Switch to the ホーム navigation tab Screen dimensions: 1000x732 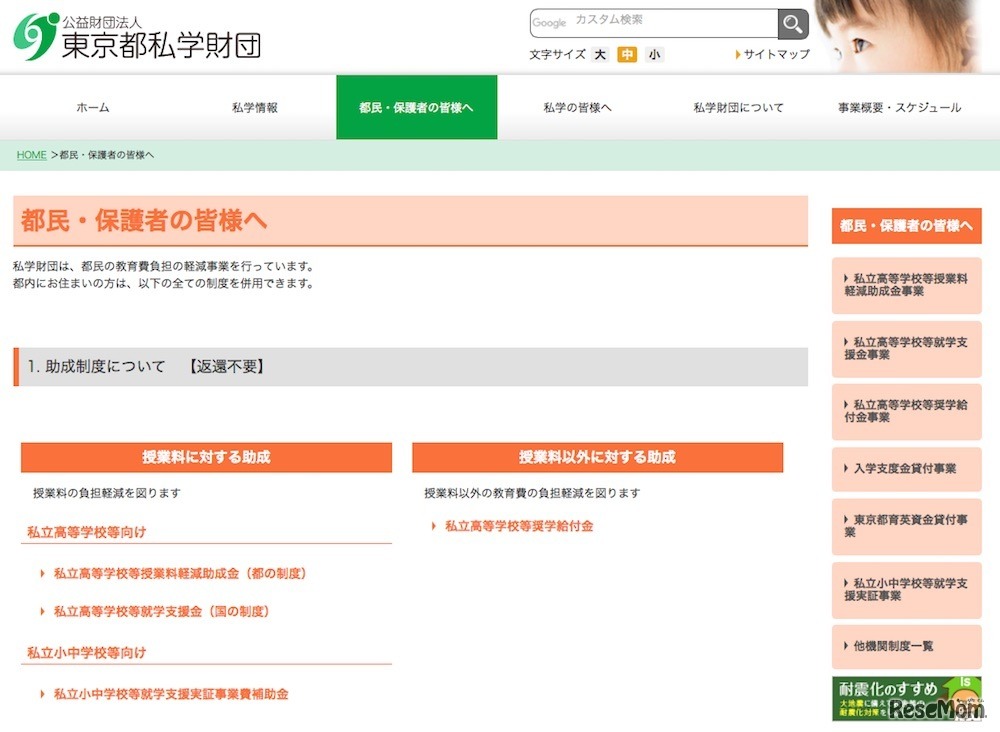click(92, 107)
